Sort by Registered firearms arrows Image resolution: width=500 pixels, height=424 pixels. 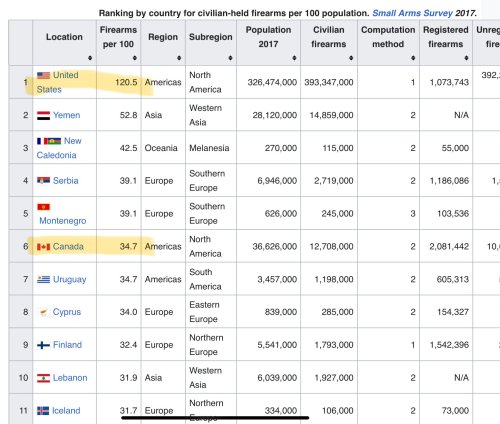[466, 58]
